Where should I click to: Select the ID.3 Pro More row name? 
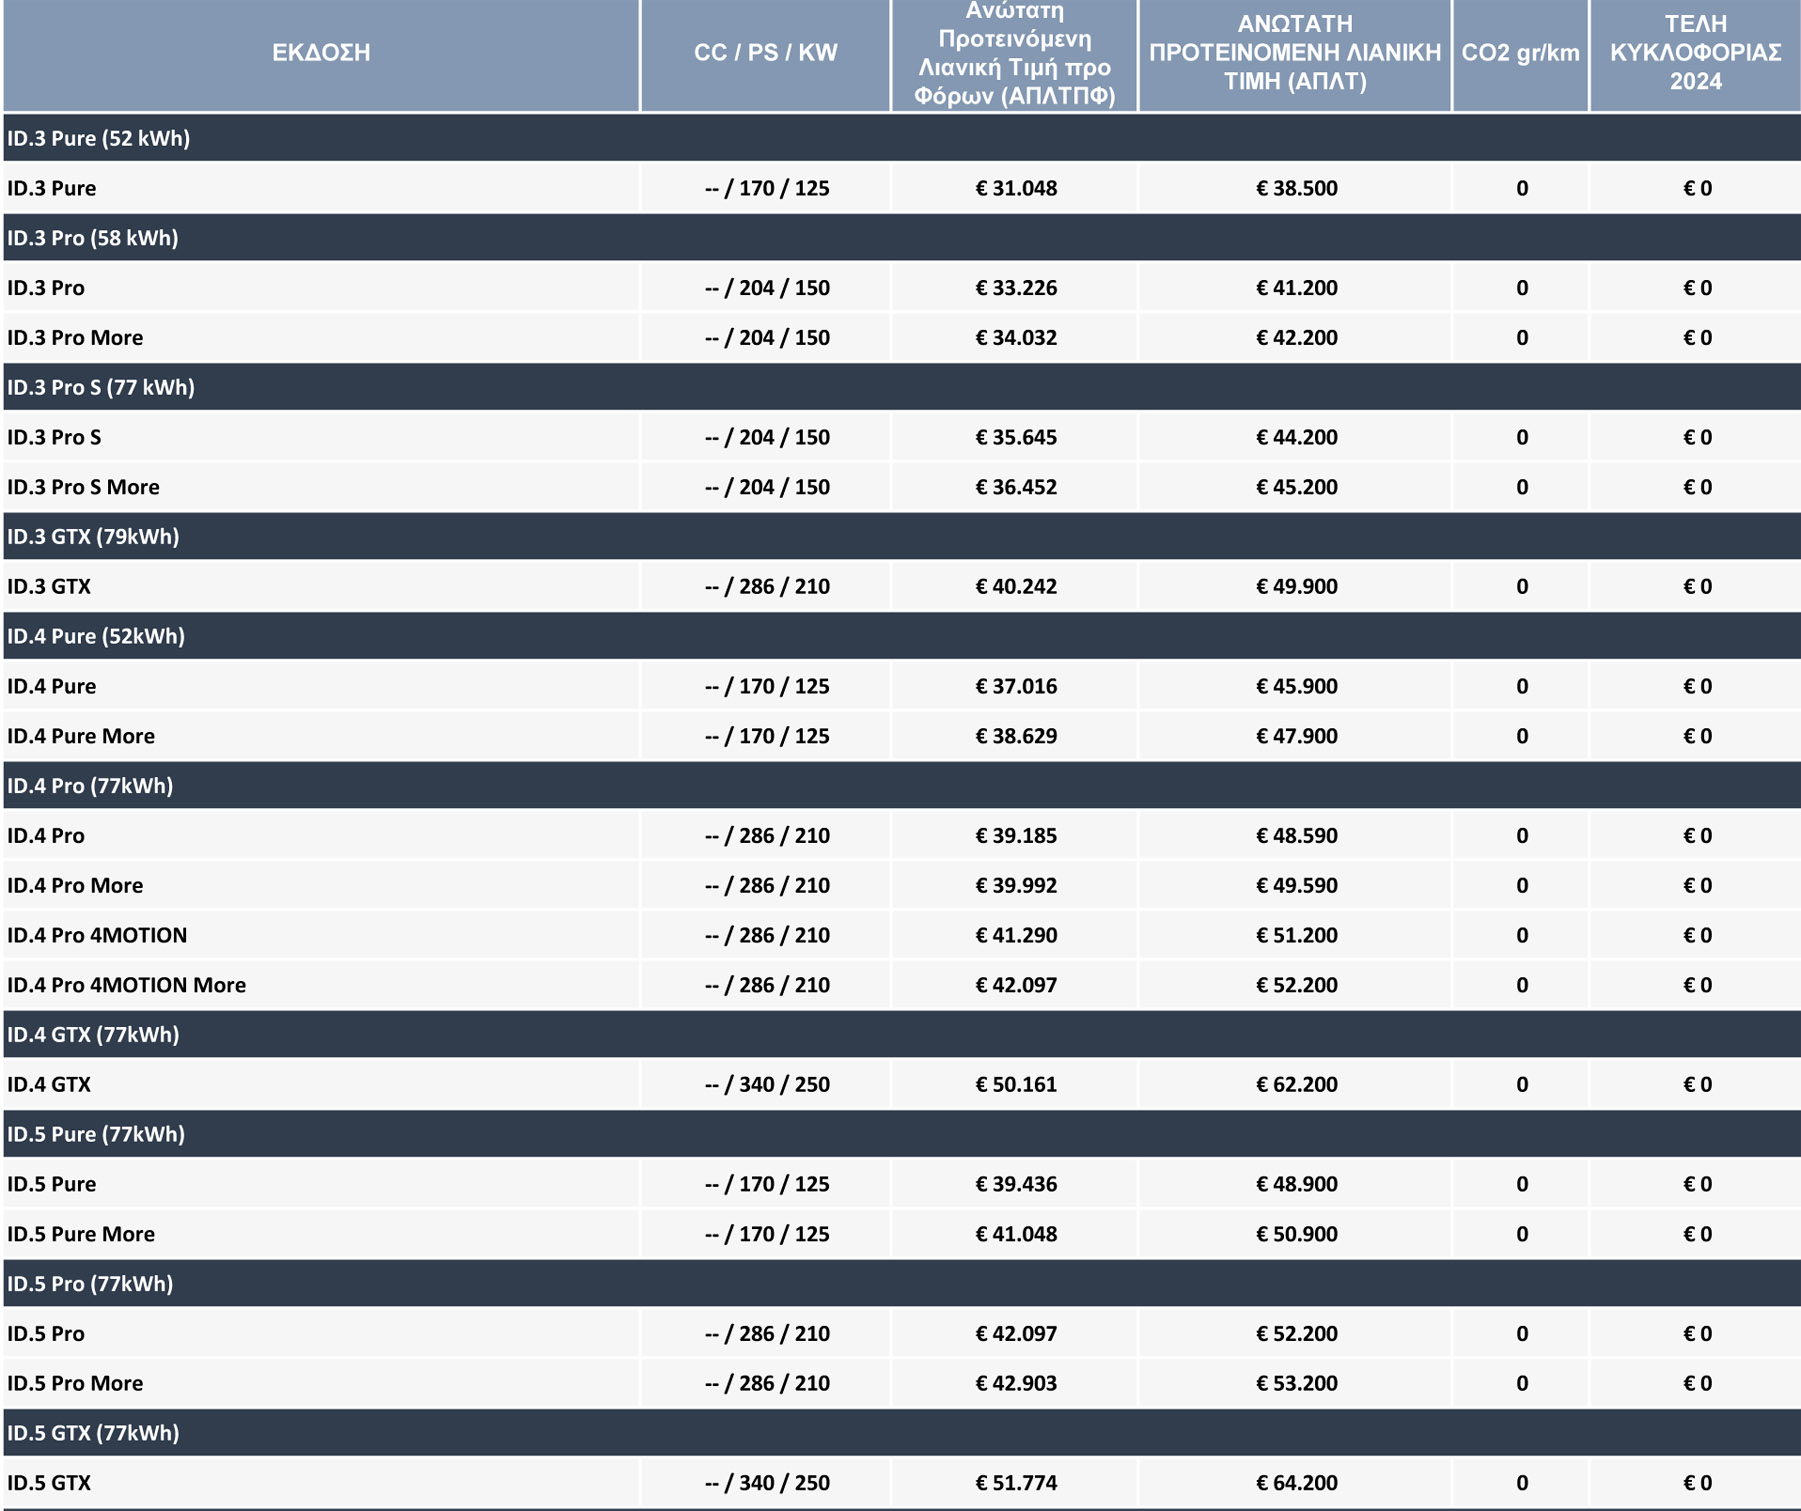pos(75,338)
